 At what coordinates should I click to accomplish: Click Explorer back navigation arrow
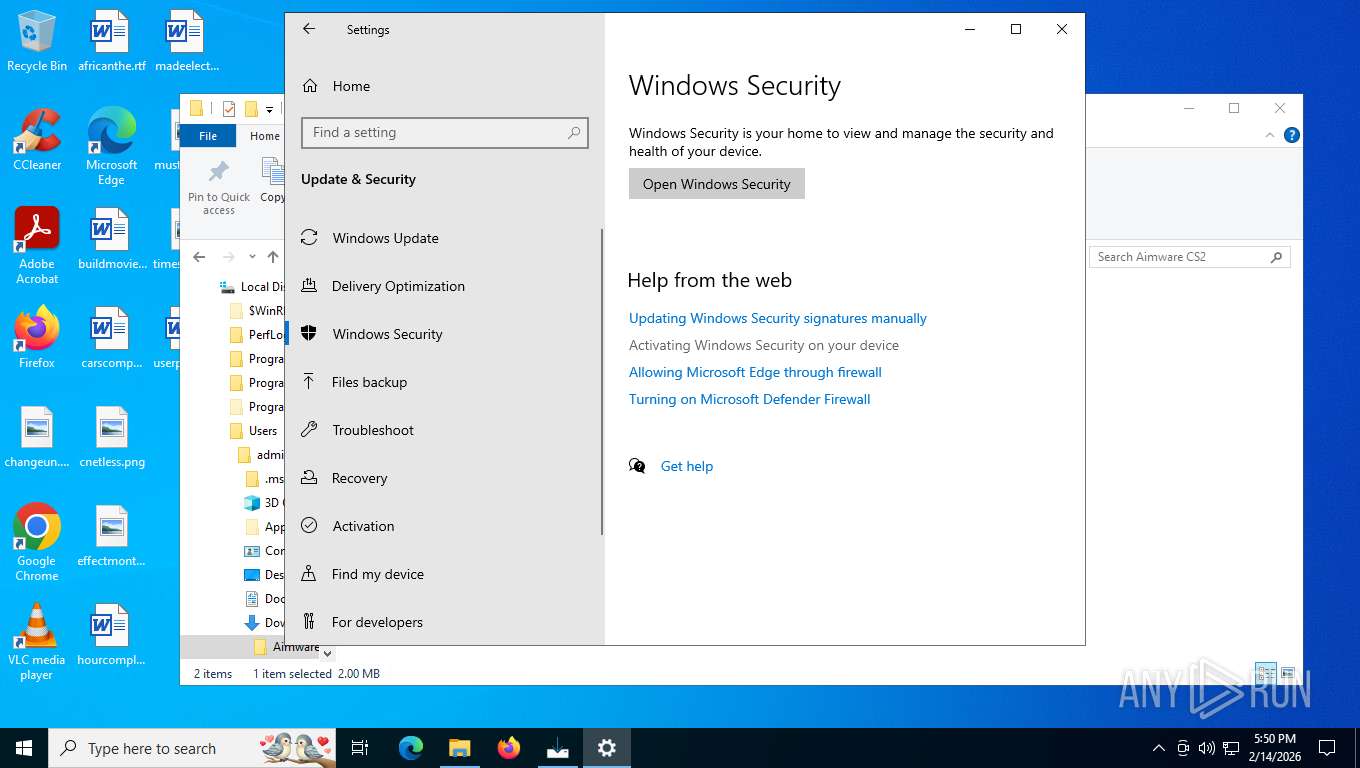[199, 257]
